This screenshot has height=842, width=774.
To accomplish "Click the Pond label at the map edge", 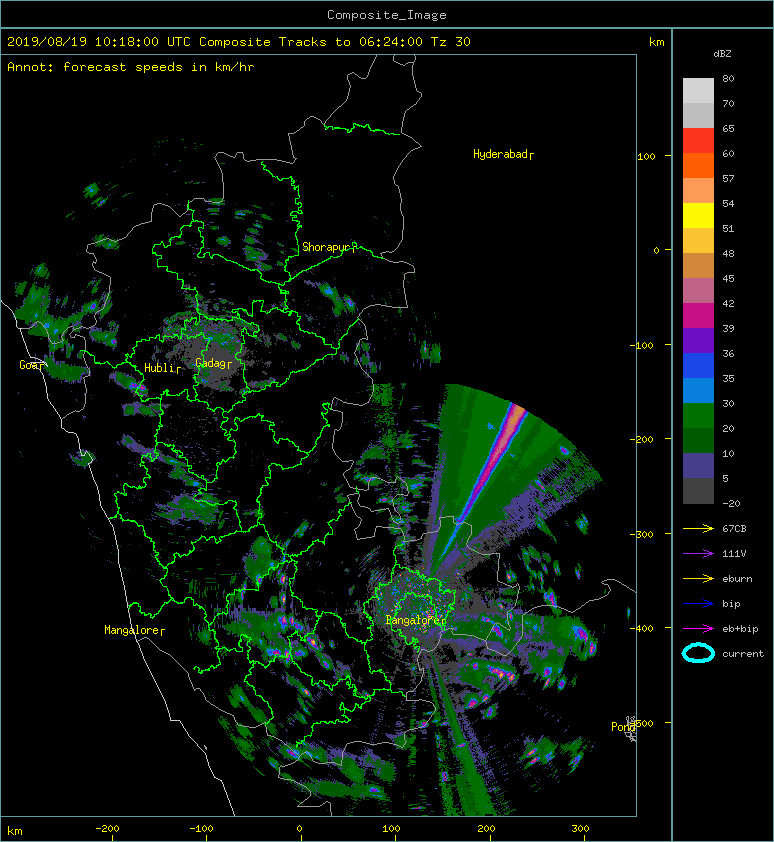I will [x=623, y=727].
